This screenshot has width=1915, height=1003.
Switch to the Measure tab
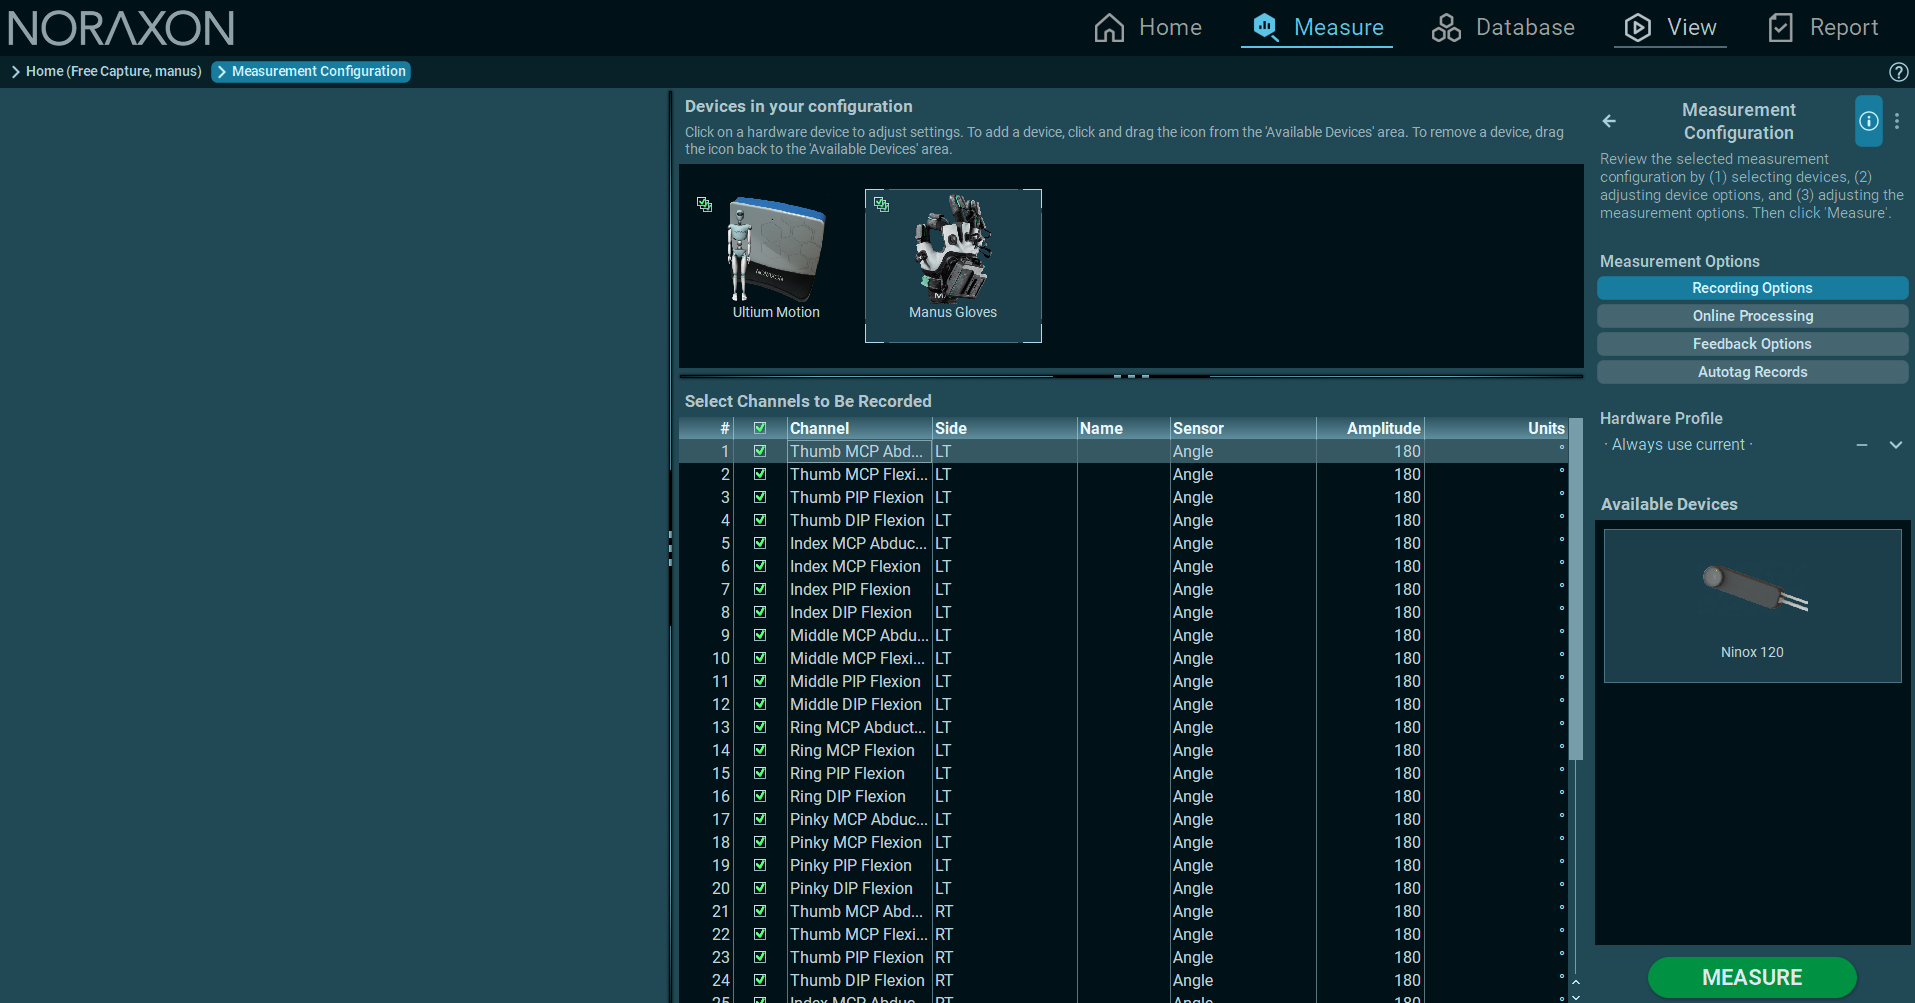coord(1317,27)
